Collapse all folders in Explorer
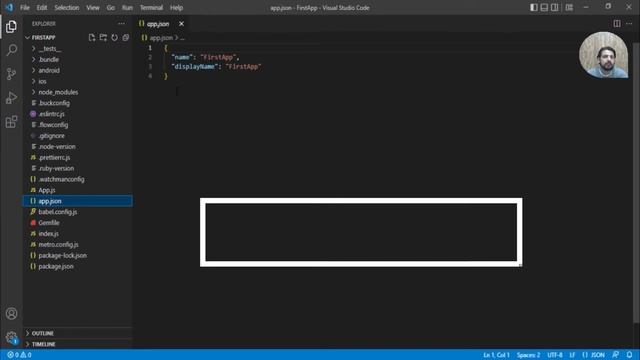 coord(126,38)
